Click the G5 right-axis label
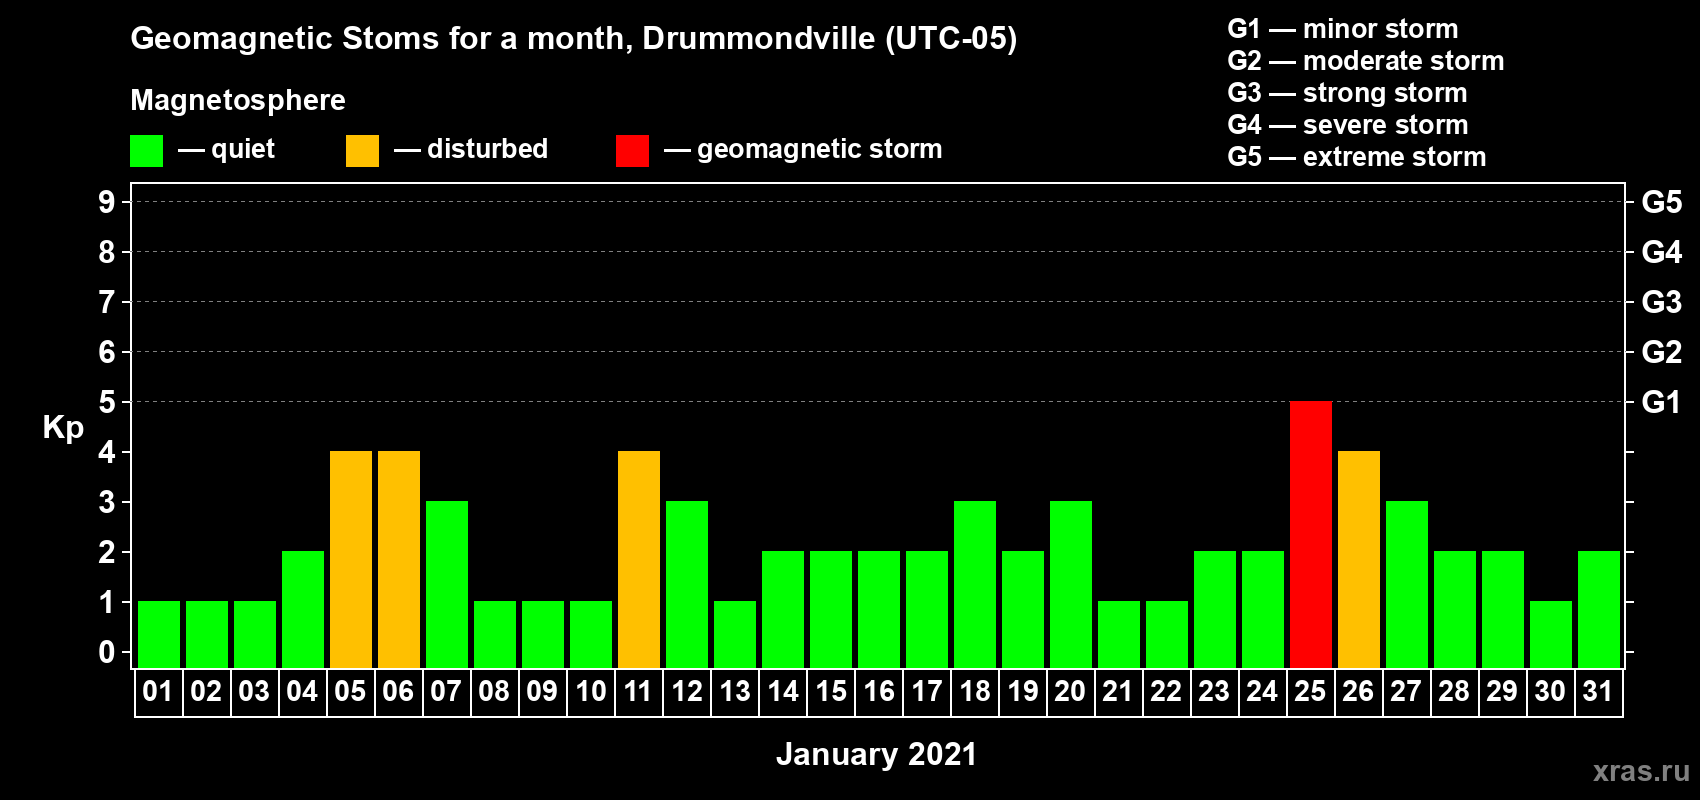Screen dimensions: 1700x800 (x=1662, y=202)
